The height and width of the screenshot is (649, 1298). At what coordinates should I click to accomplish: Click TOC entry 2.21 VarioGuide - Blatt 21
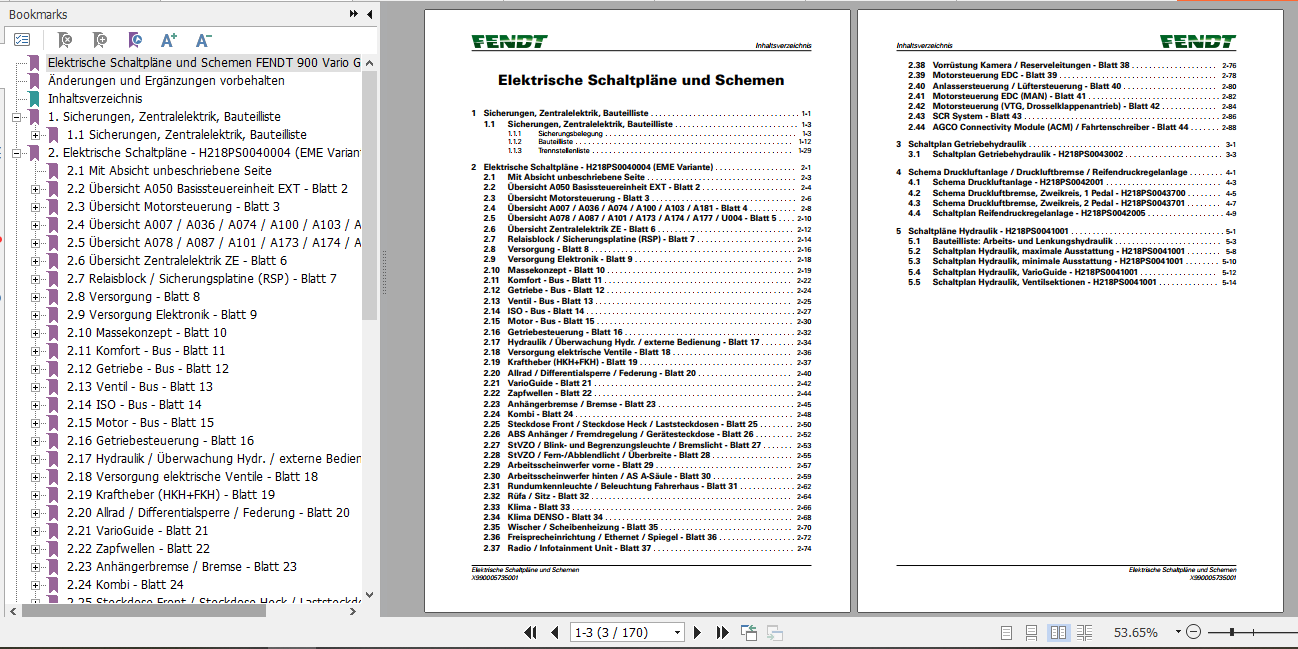click(x=647, y=383)
